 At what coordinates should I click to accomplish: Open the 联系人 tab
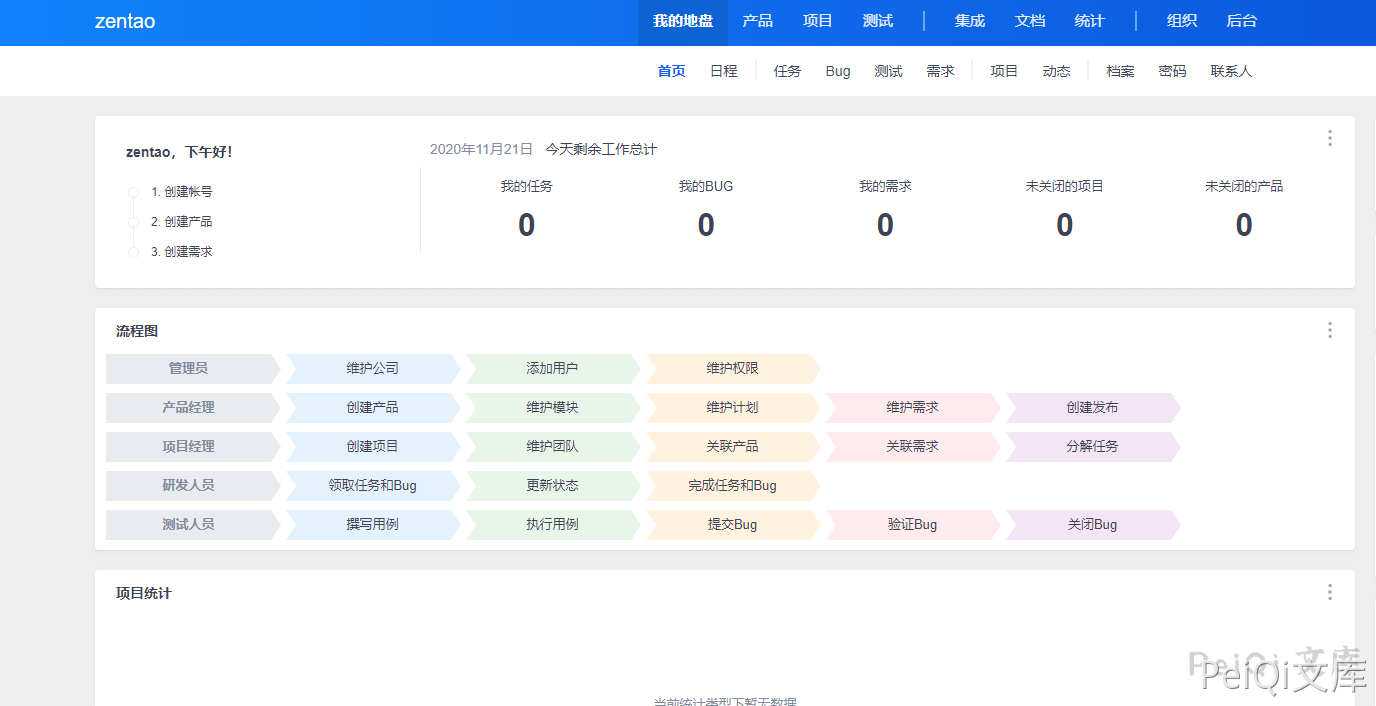click(1231, 71)
